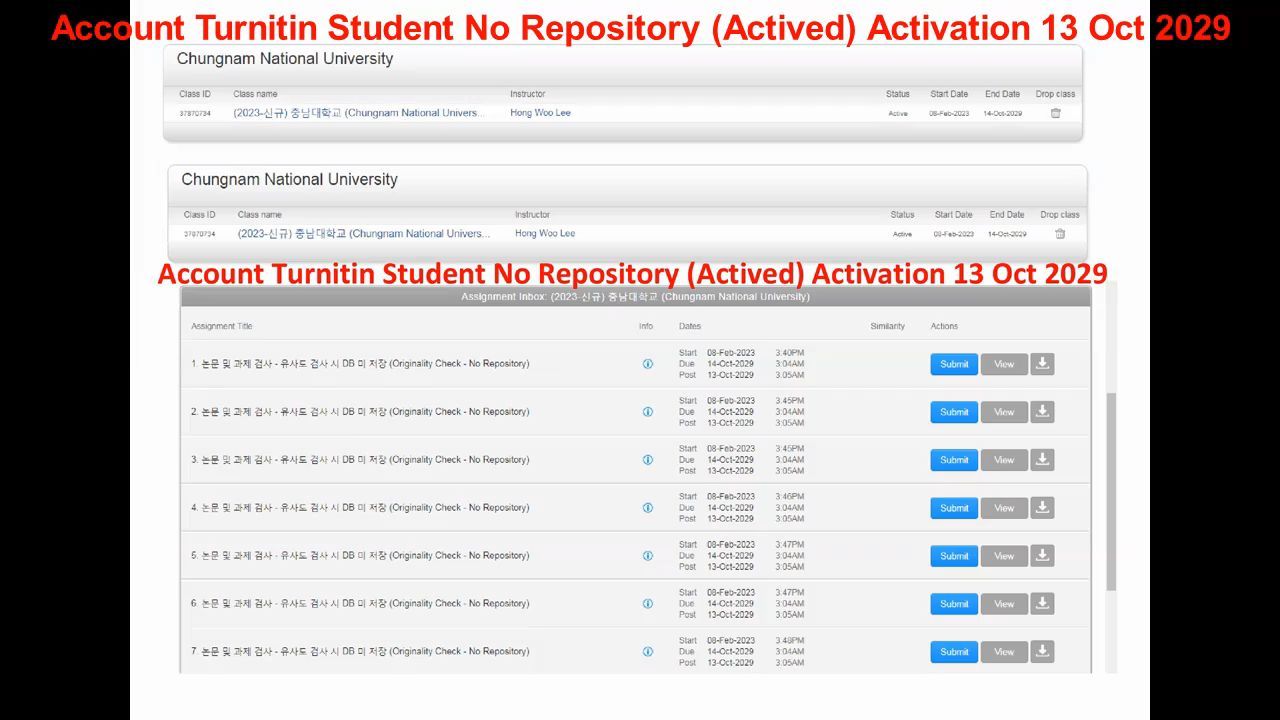
Task: Click Actions column header
Action: (944, 326)
